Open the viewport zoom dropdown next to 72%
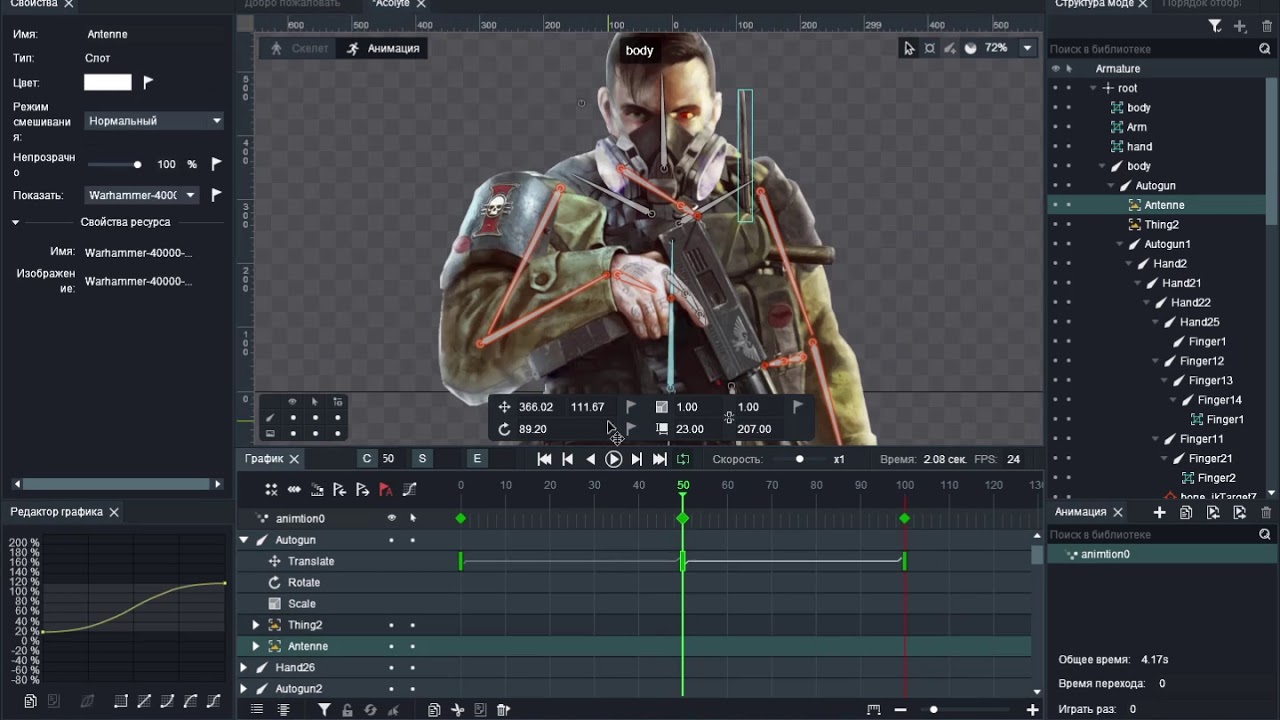The image size is (1280, 720). point(1027,48)
